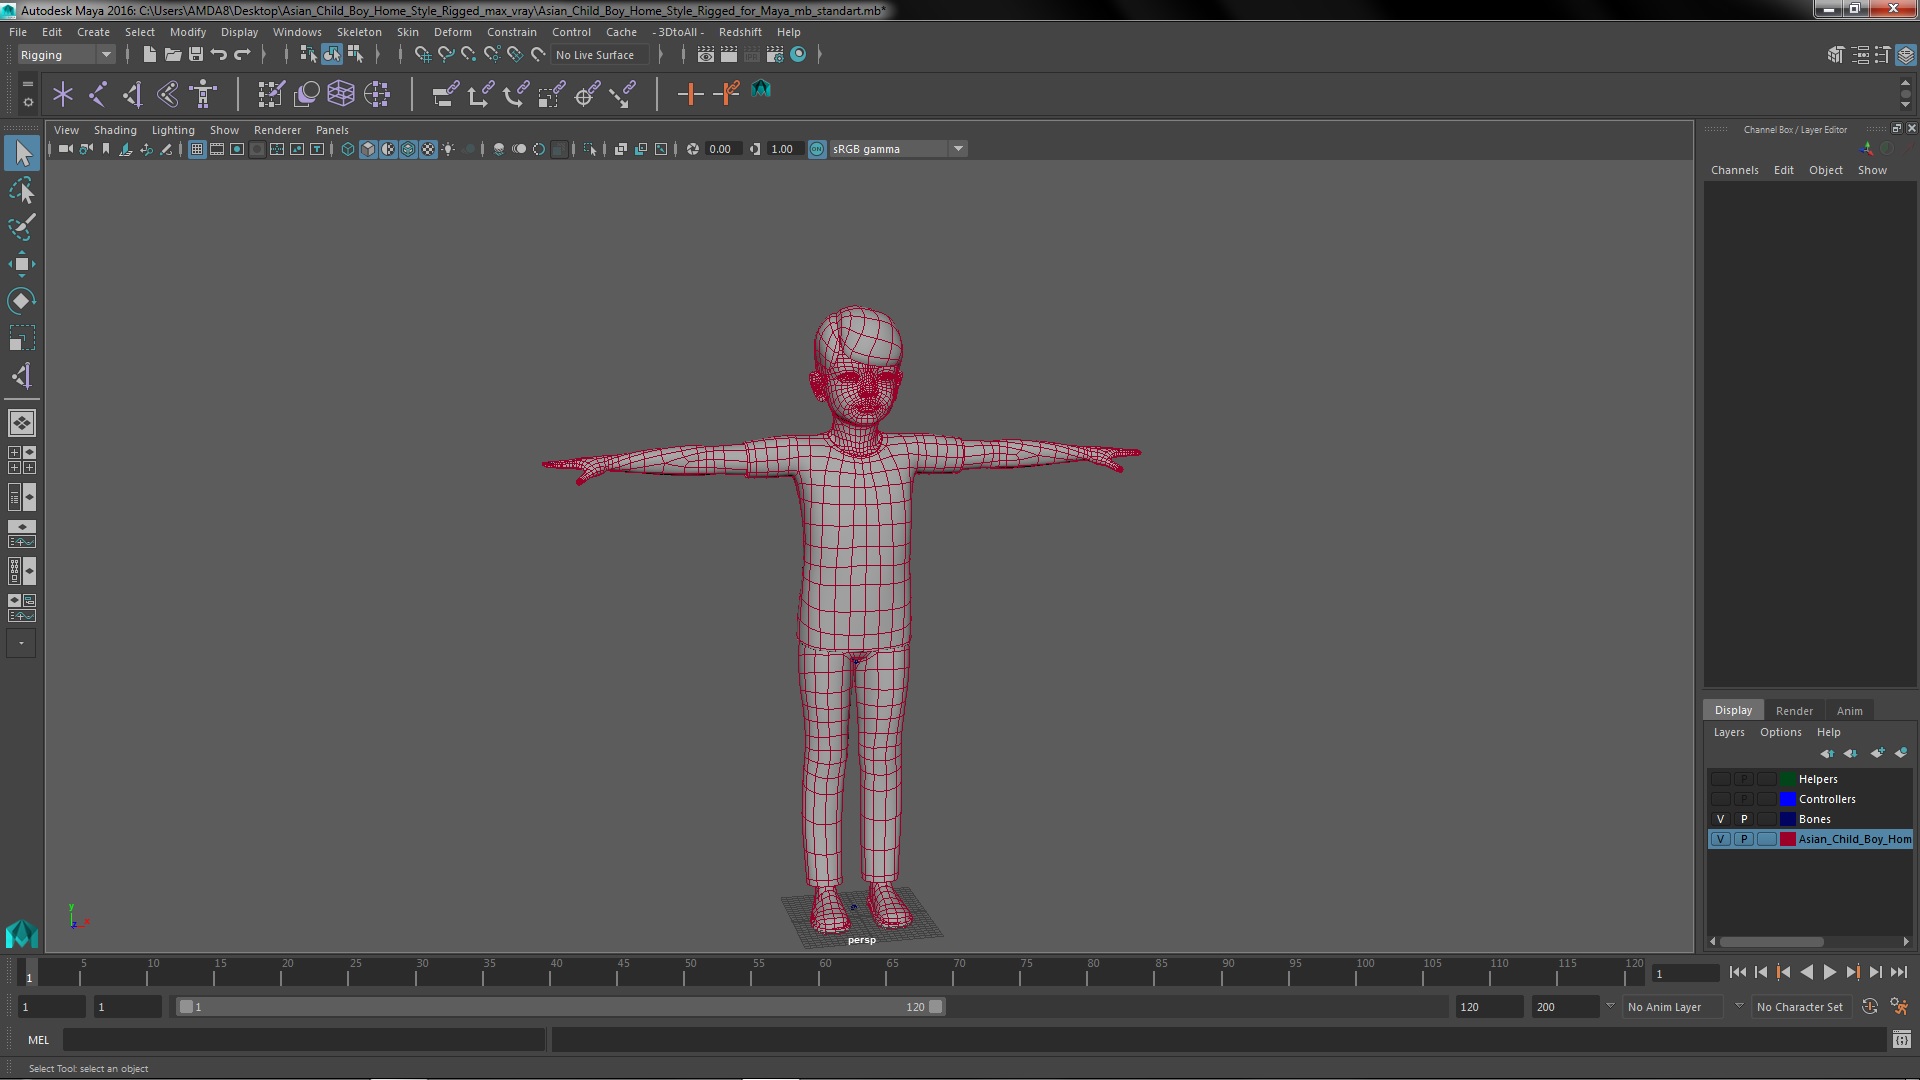Image resolution: width=1920 pixels, height=1080 pixels.
Task: Play the animation forwards
Action: click(x=1829, y=972)
